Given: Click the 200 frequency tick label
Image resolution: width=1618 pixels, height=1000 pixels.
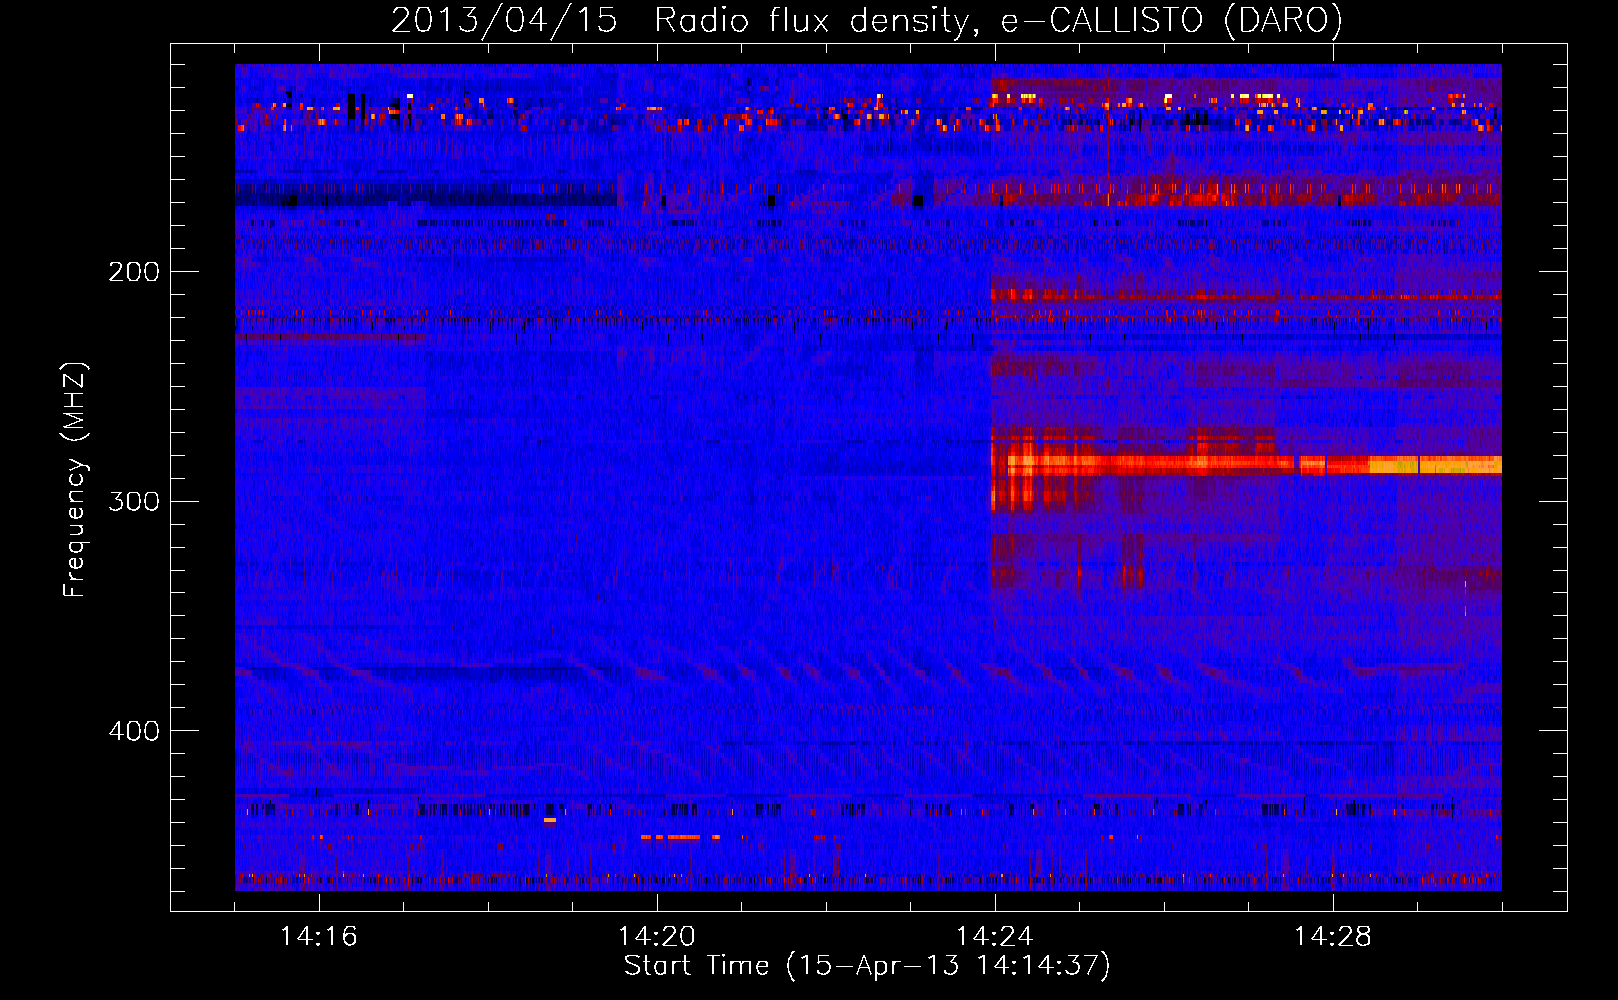Looking at the screenshot, I should tap(134, 271).
